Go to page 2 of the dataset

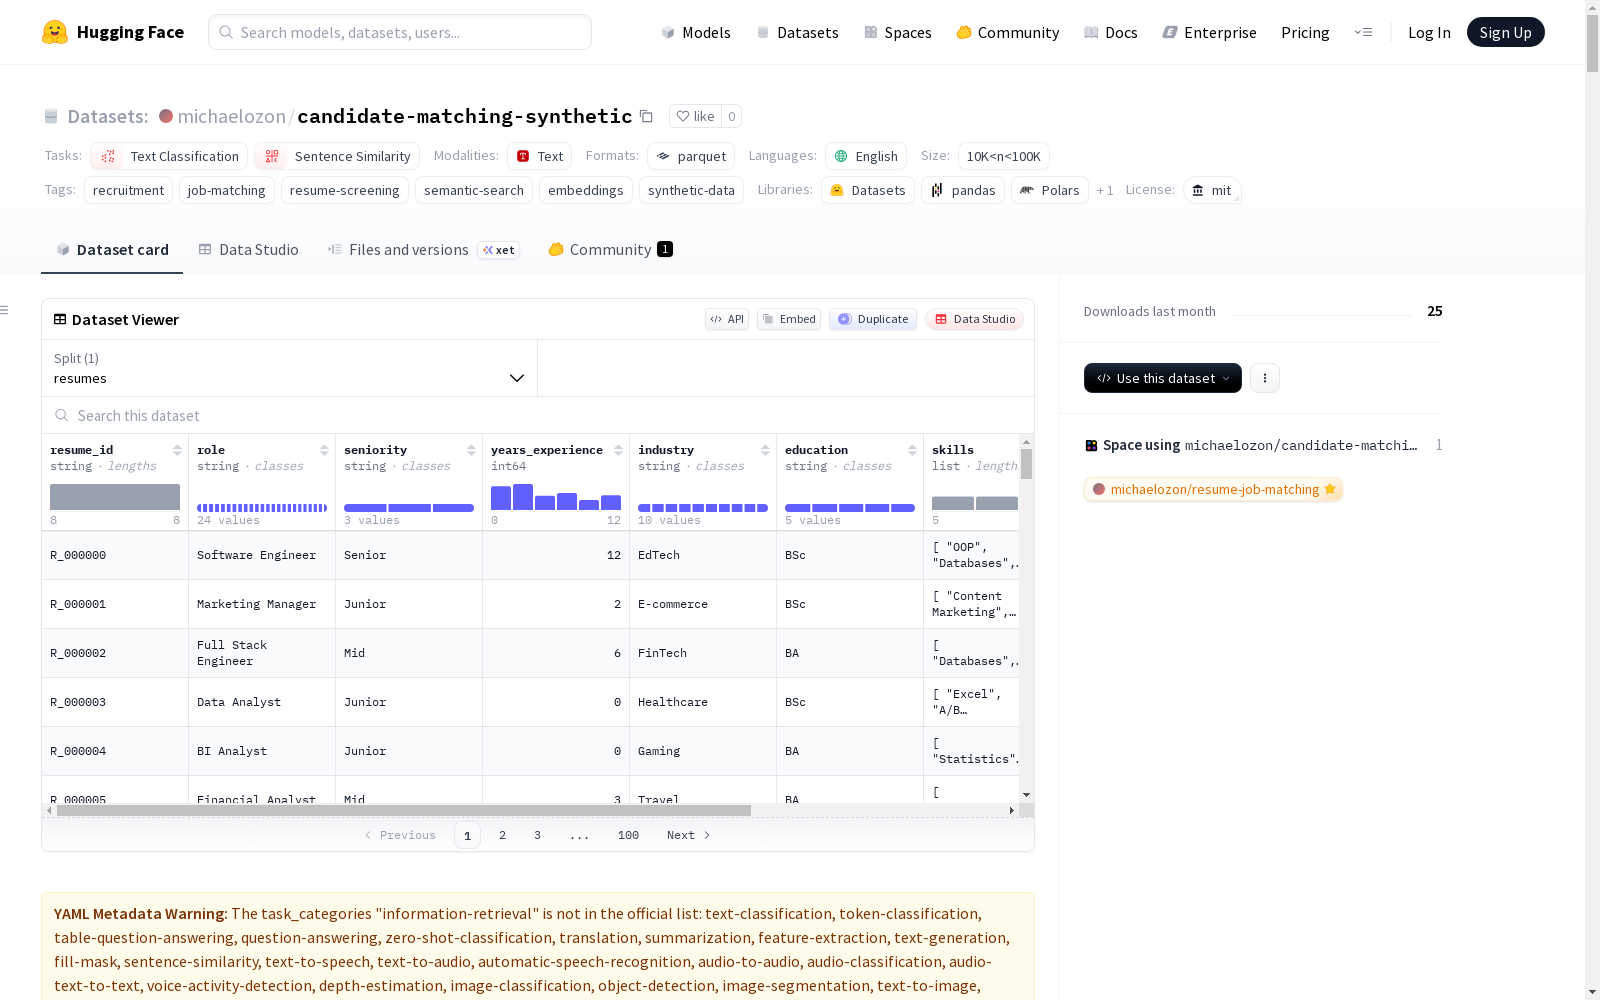[x=502, y=835]
